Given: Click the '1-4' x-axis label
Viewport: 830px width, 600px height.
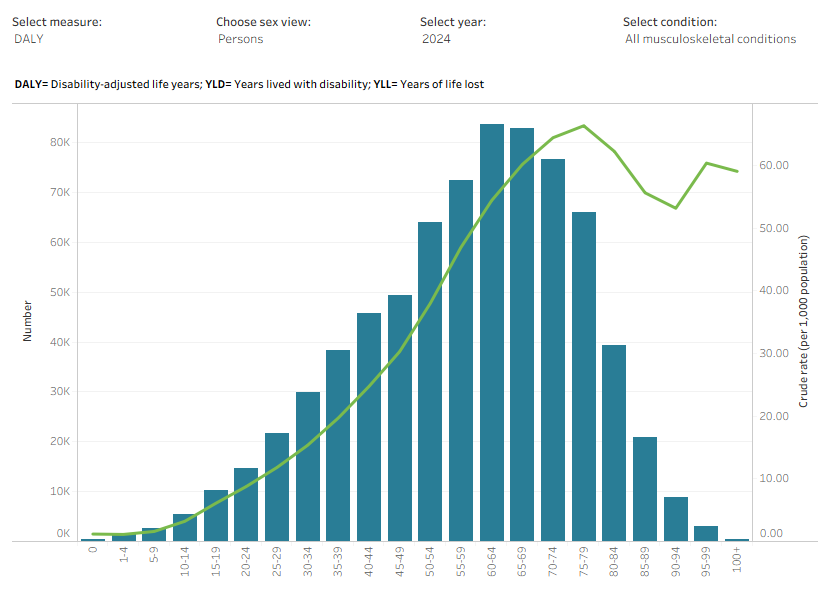Looking at the screenshot, I should [123, 555].
